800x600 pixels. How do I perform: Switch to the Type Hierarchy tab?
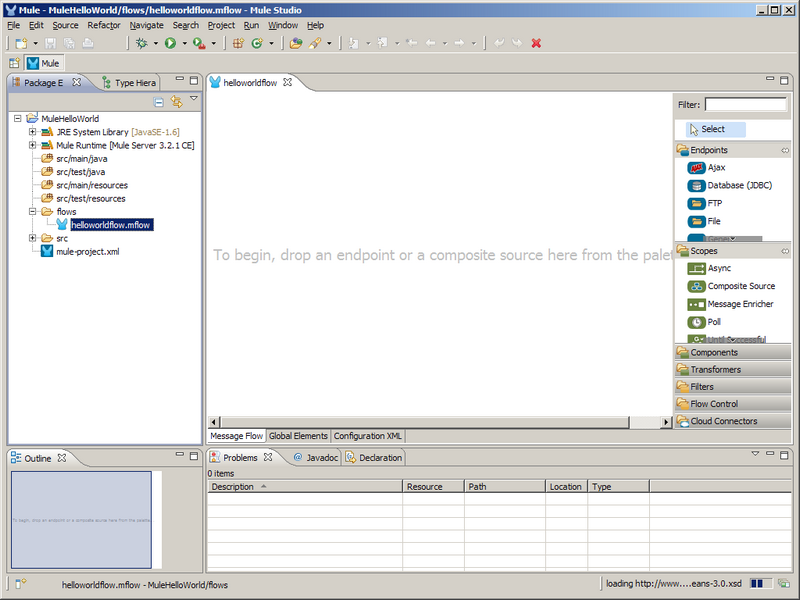[x=130, y=83]
